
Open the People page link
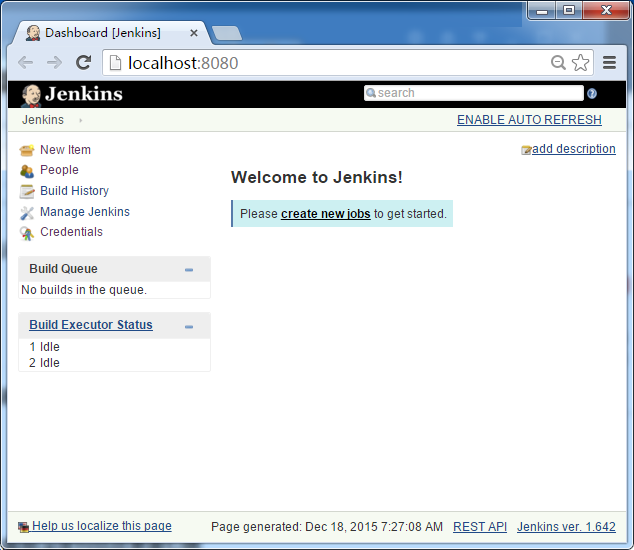pos(59,170)
